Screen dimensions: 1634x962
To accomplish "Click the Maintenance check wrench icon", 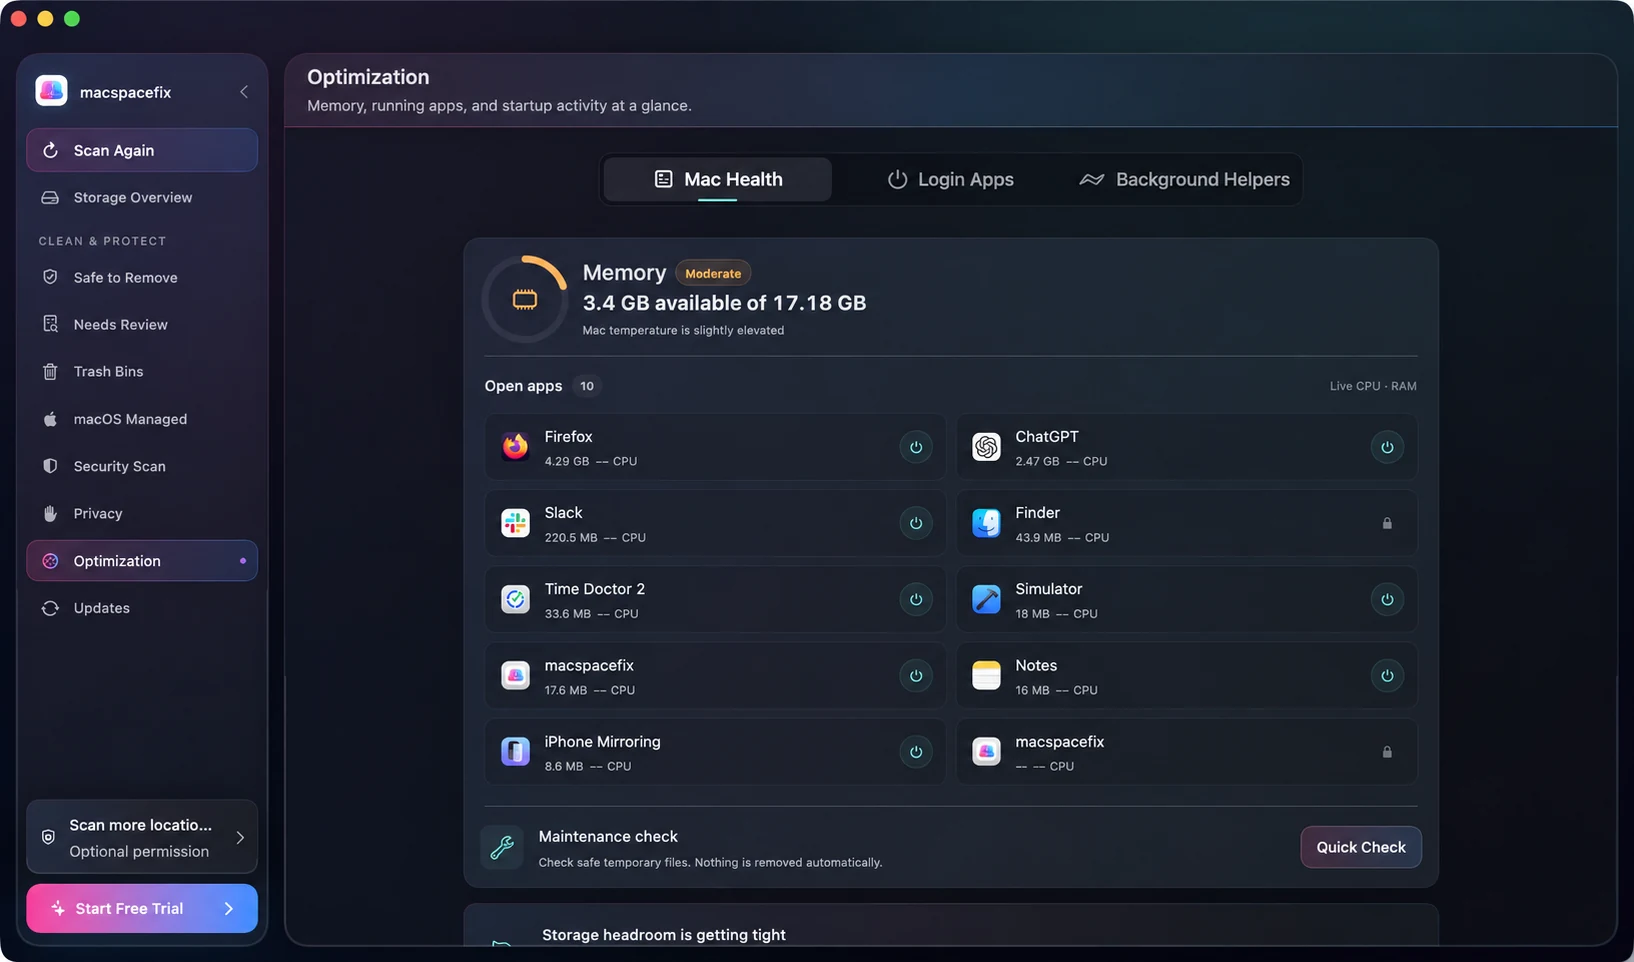I will [x=502, y=848].
